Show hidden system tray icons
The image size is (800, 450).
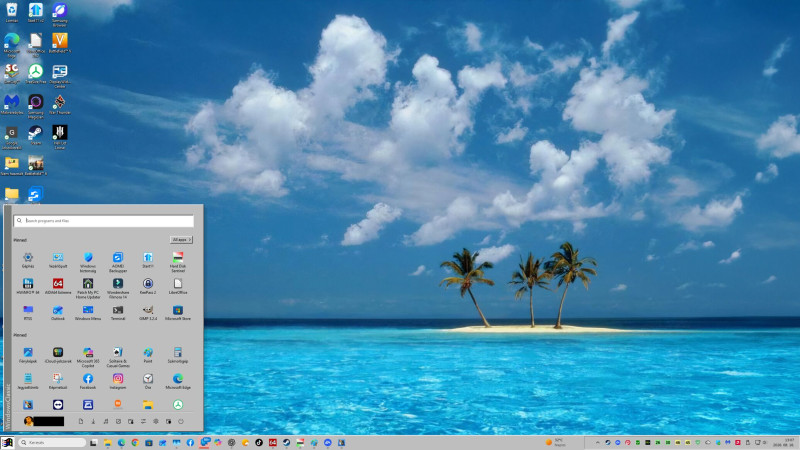pyautogui.click(x=597, y=442)
